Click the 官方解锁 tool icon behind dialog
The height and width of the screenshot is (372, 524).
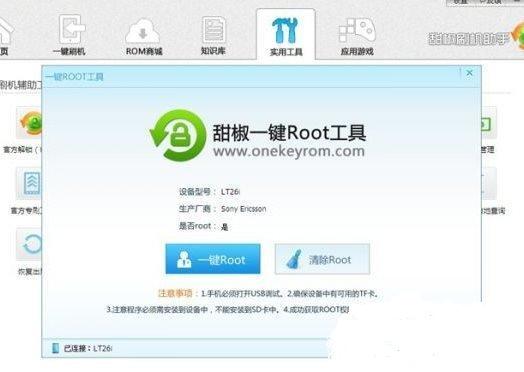[x=29, y=123]
